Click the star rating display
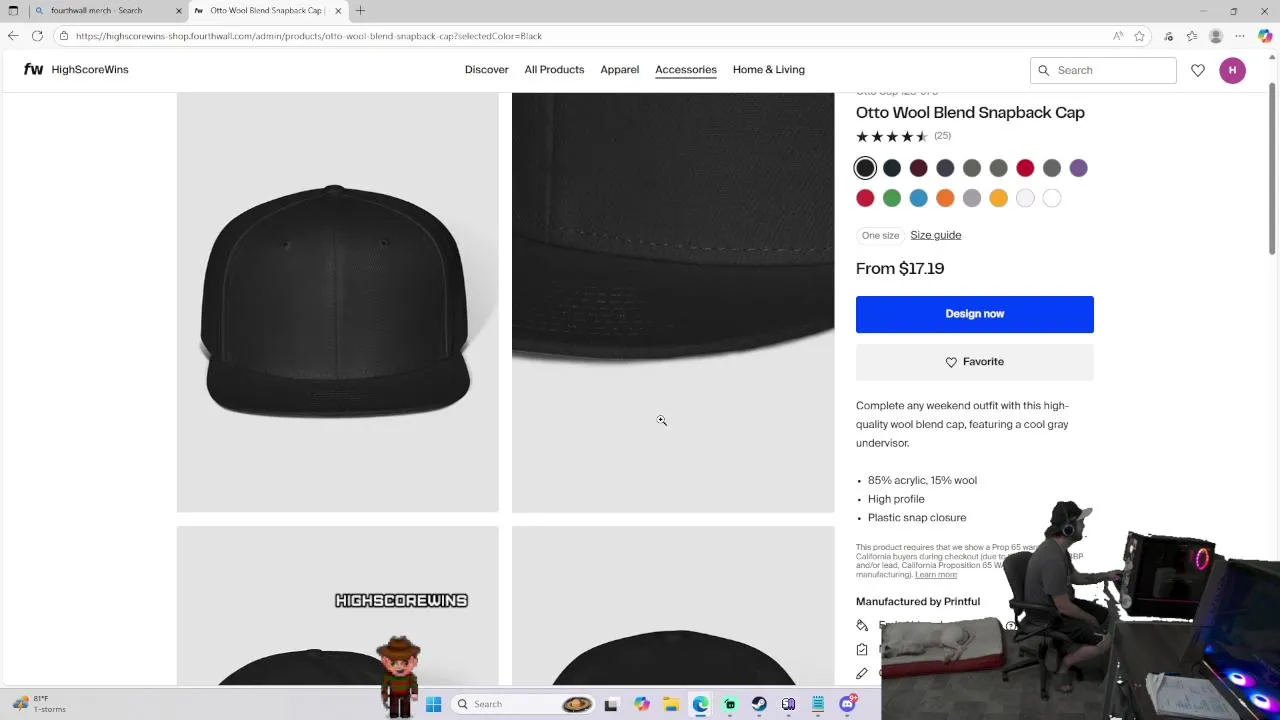This screenshot has width=1280, height=720. coord(892,136)
